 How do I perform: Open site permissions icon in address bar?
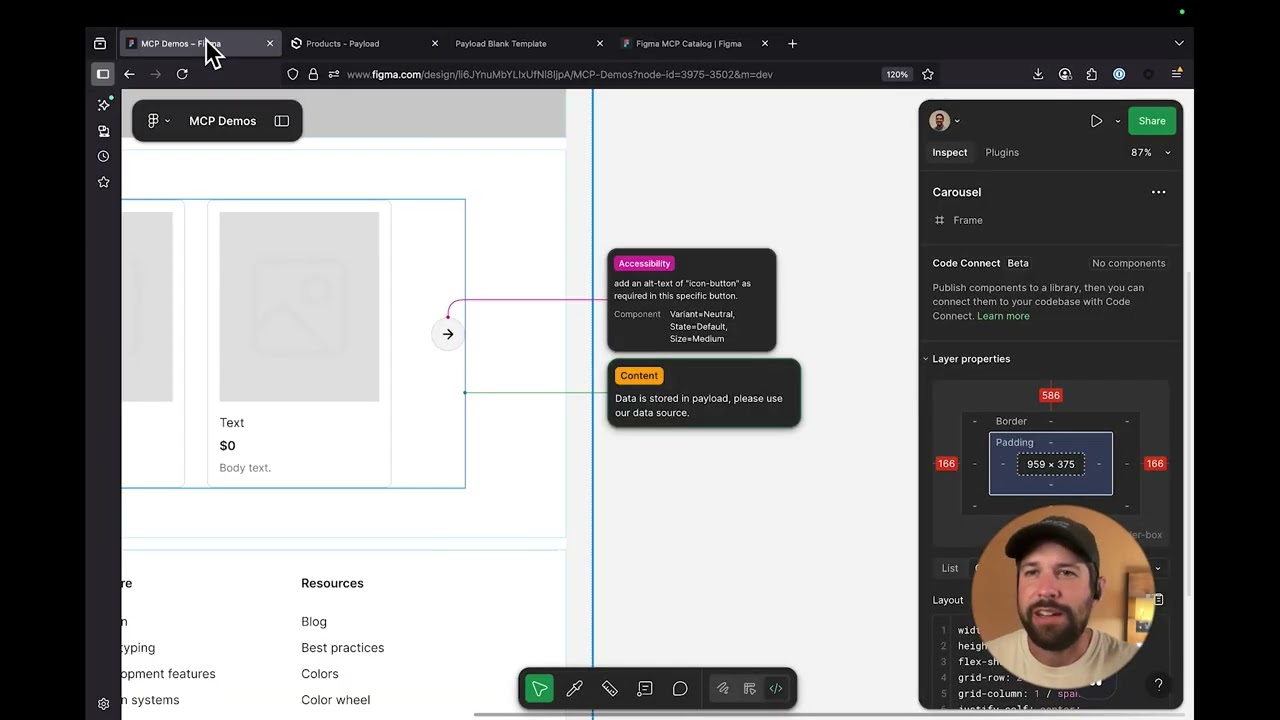(x=334, y=74)
